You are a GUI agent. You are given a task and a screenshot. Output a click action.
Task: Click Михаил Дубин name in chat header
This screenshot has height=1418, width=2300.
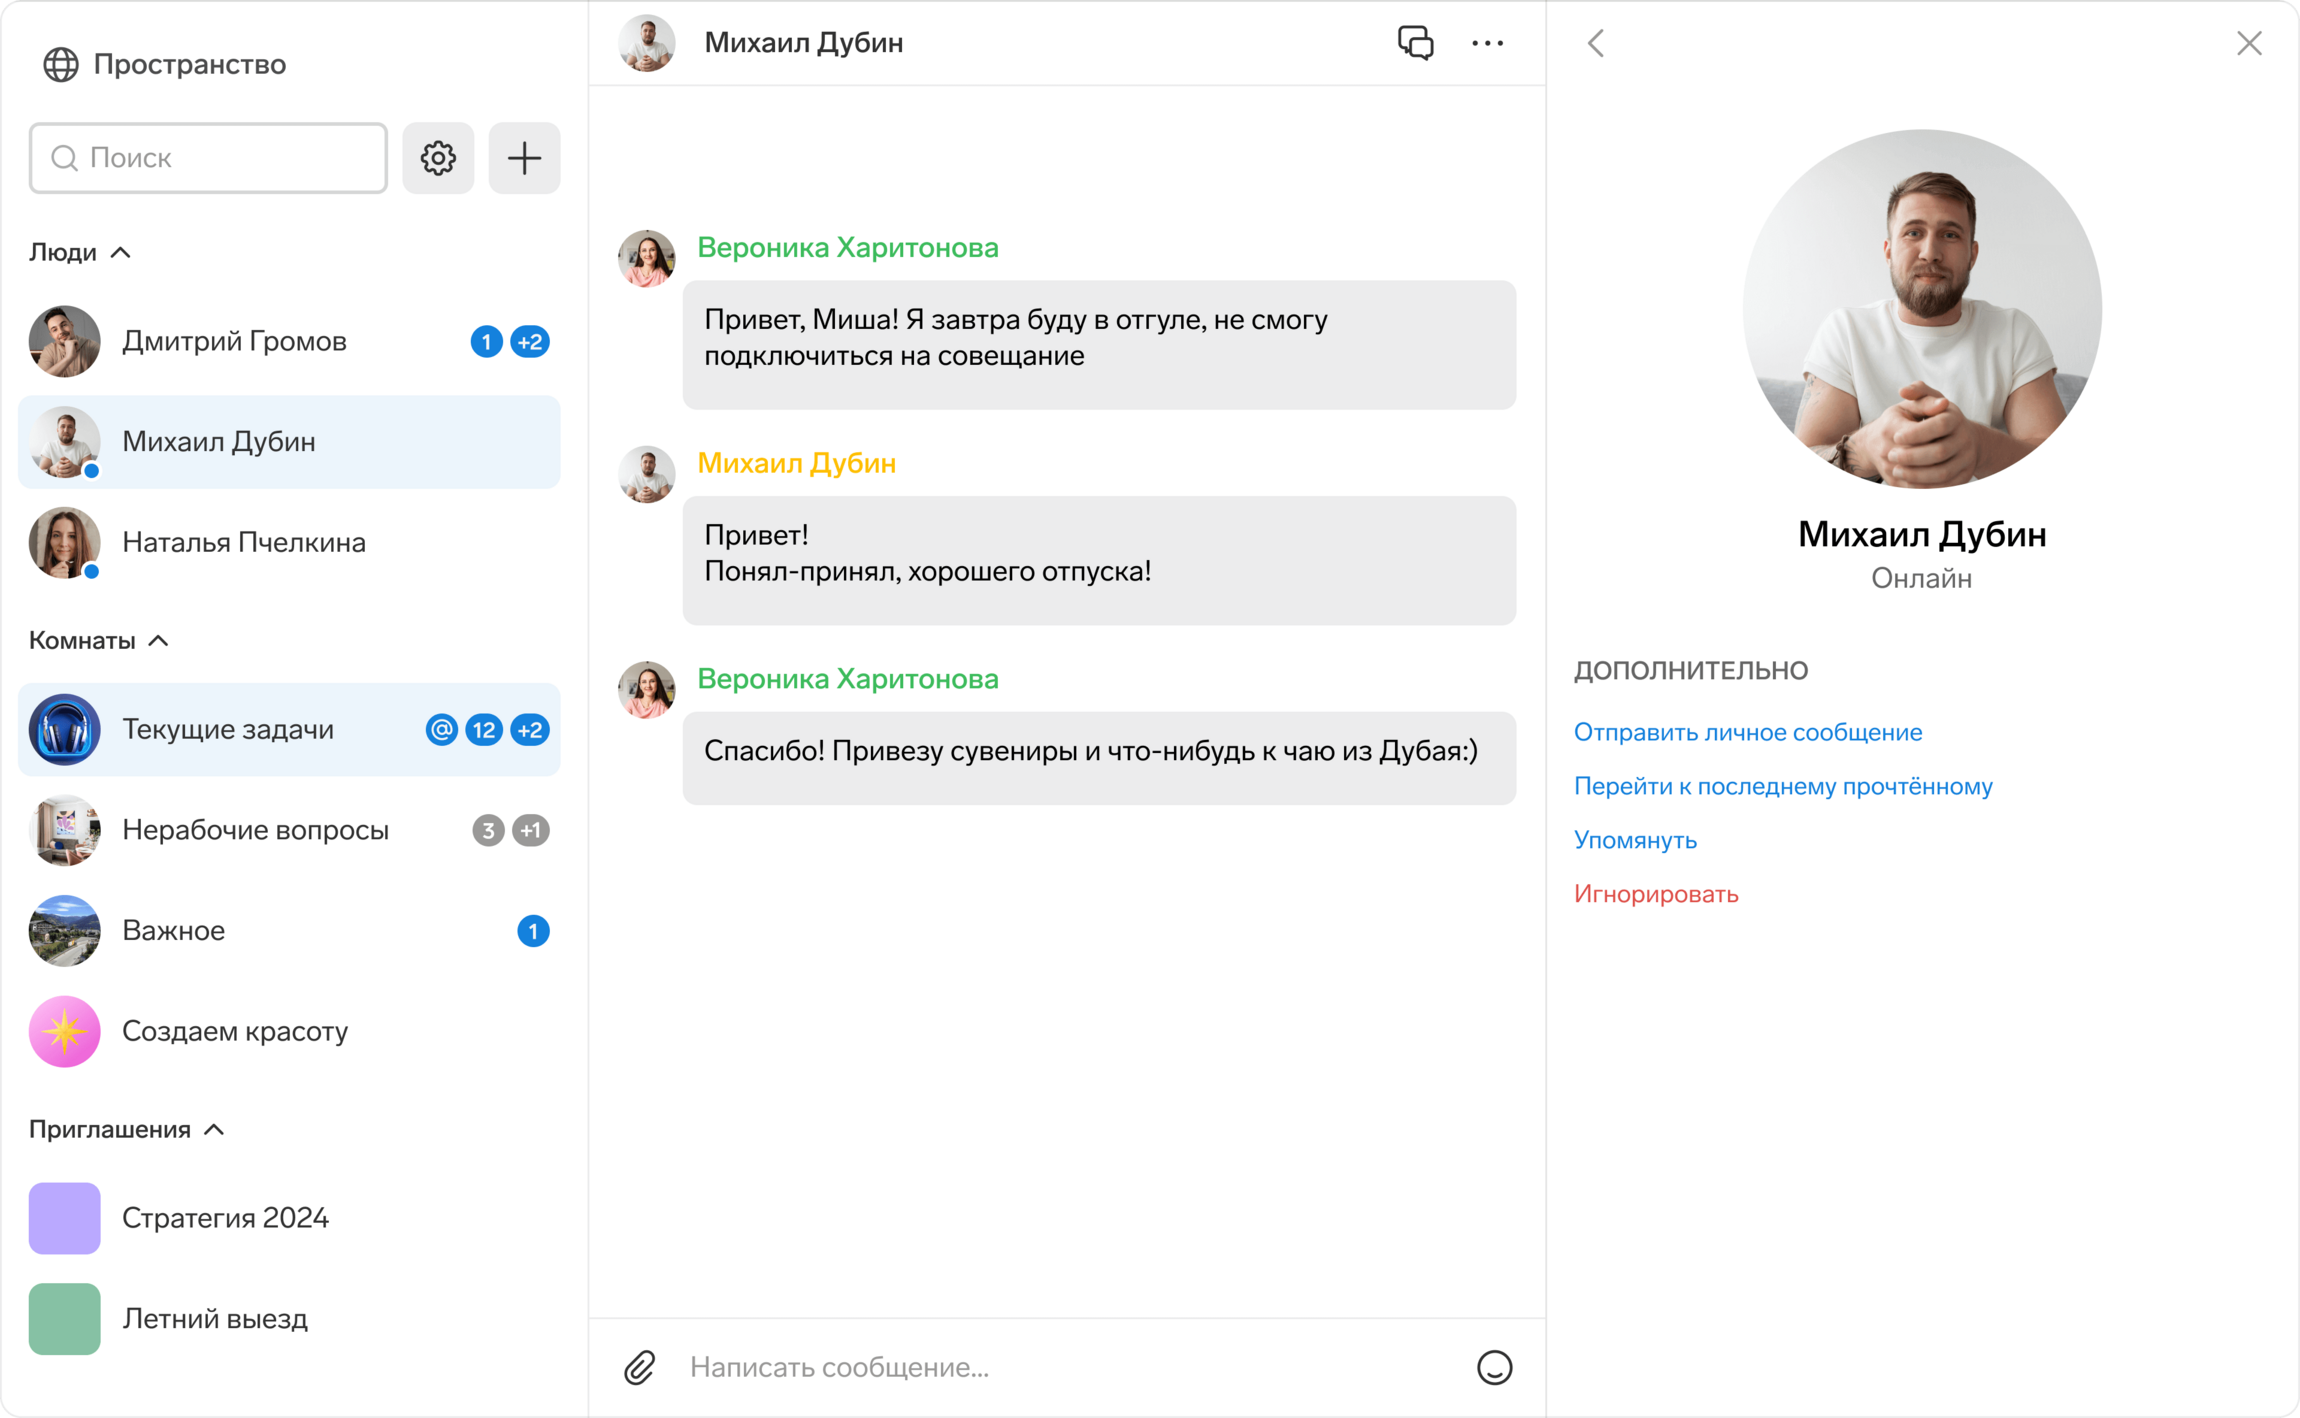(804, 43)
